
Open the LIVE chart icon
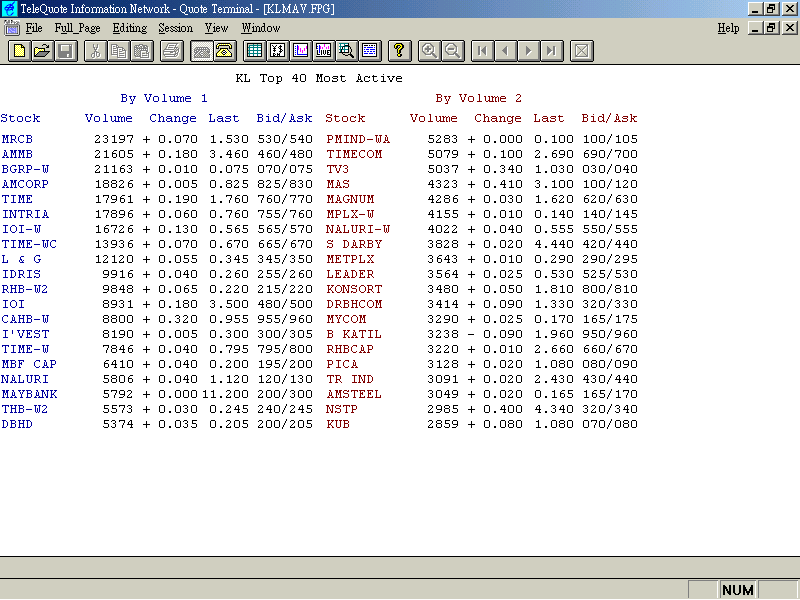(323, 51)
